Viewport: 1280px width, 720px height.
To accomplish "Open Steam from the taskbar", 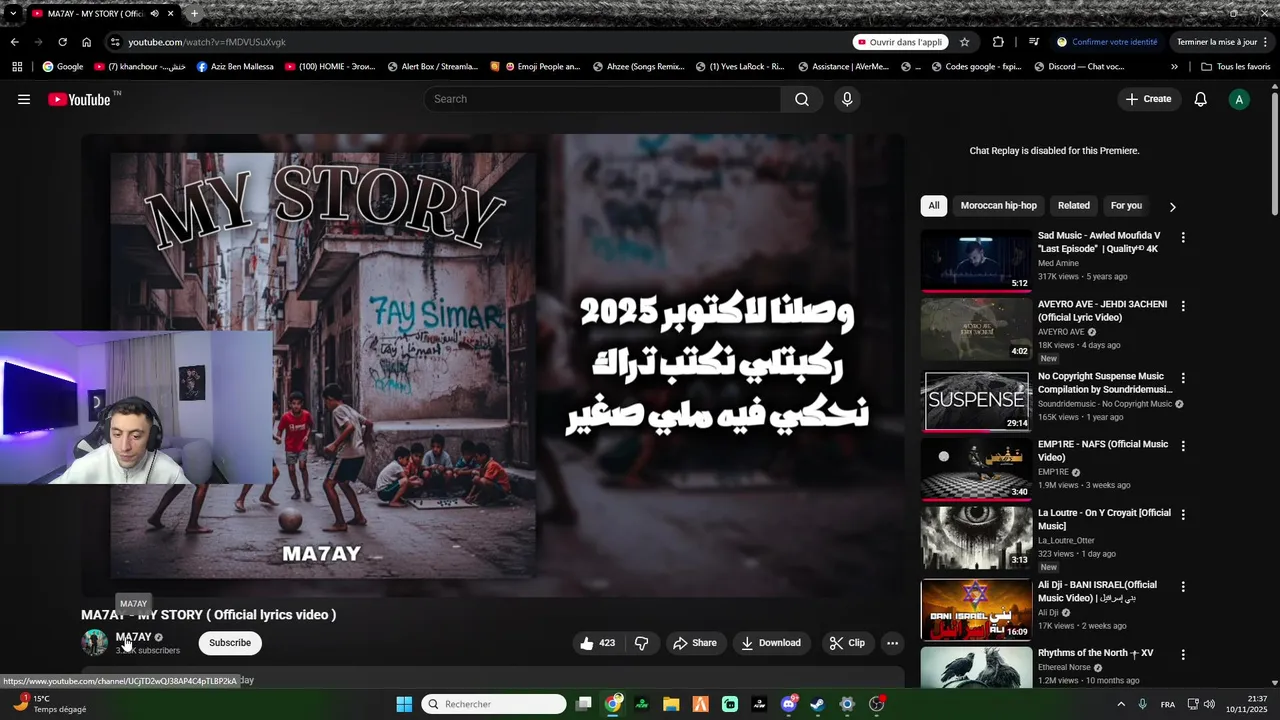I will (x=817, y=704).
